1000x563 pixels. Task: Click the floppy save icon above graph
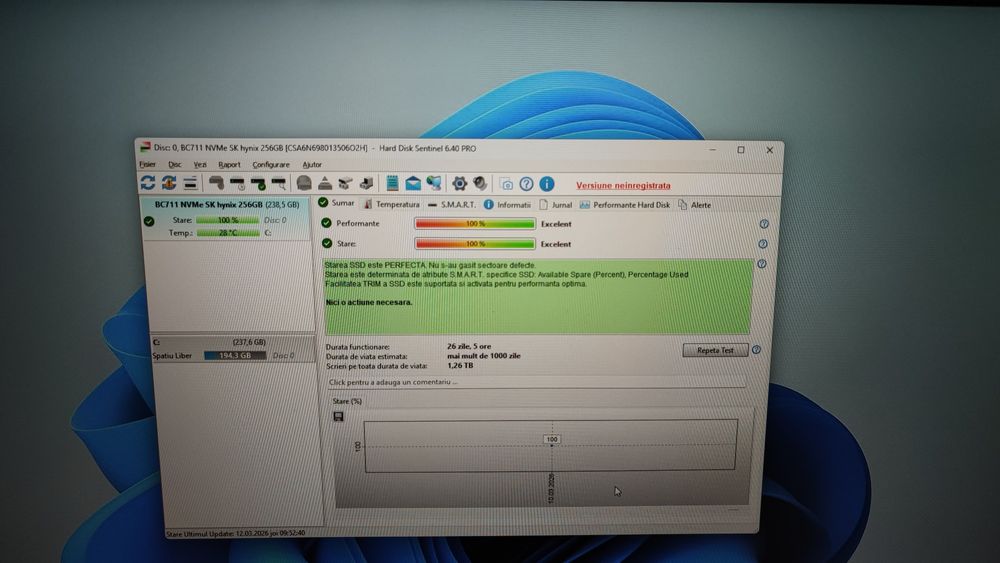click(x=339, y=416)
